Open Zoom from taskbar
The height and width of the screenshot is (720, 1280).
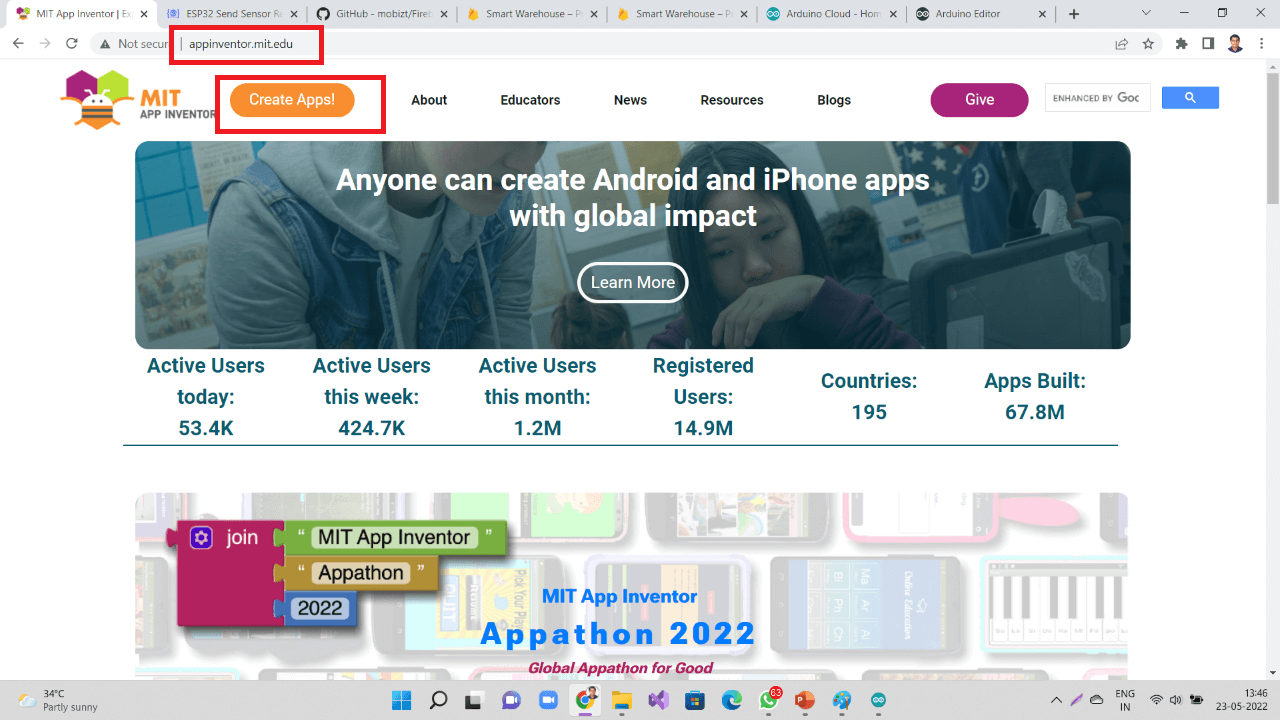click(548, 700)
